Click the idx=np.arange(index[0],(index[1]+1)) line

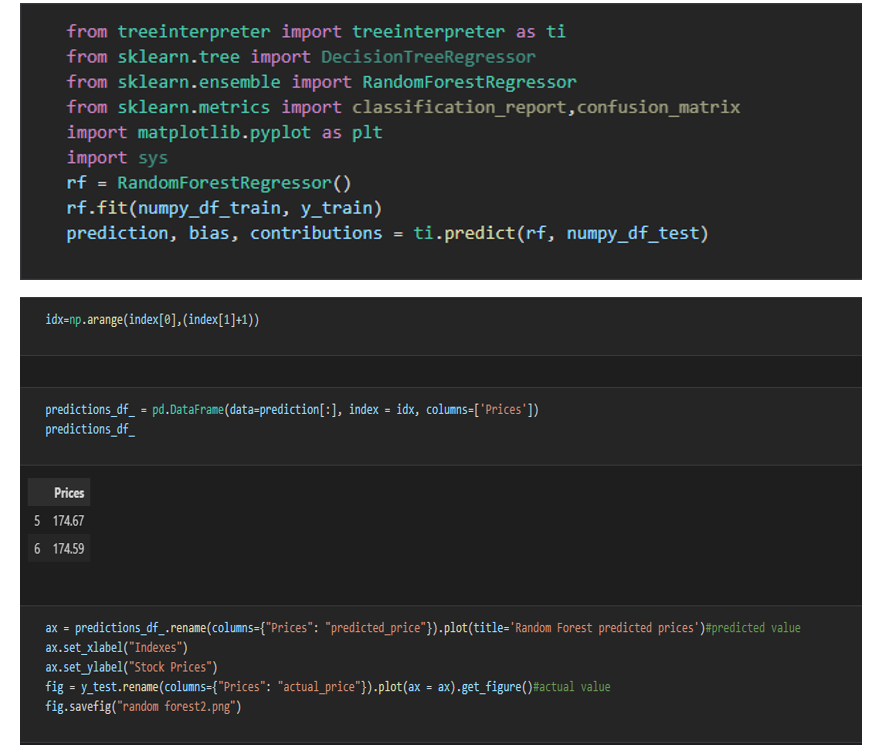pos(152,320)
